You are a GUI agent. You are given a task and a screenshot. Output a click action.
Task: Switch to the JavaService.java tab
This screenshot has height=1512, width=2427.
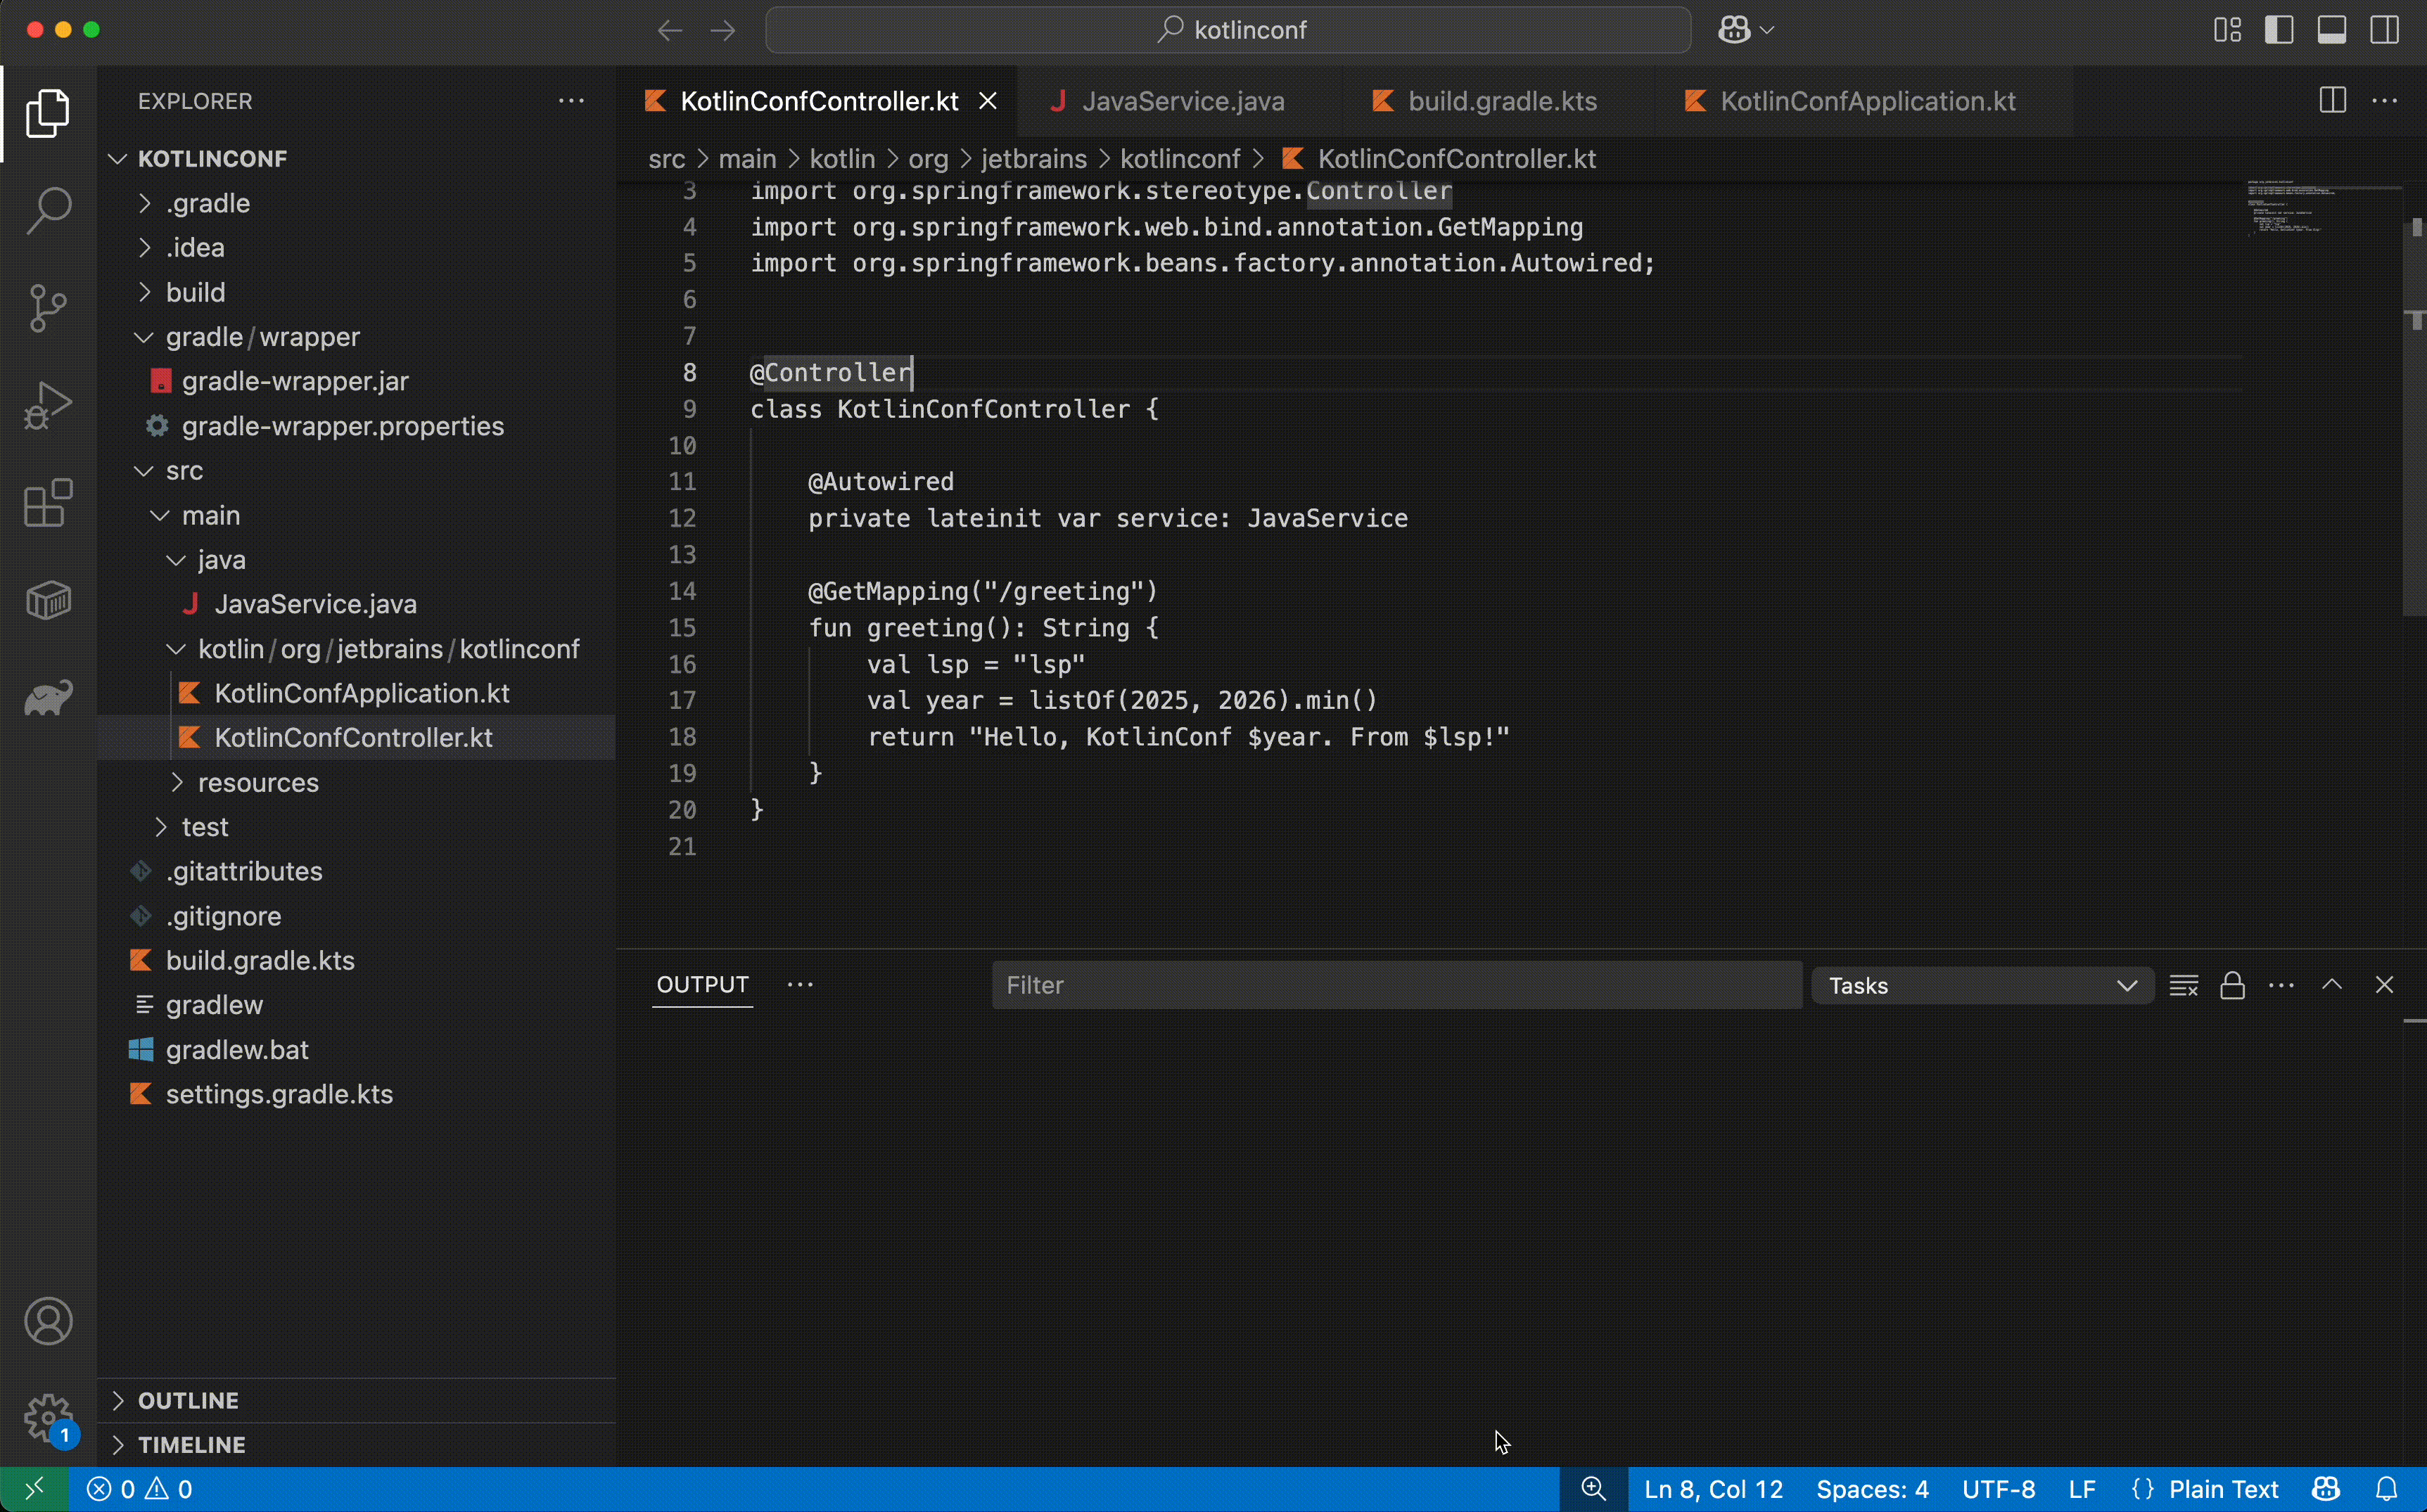click(x=1184, y=100)
